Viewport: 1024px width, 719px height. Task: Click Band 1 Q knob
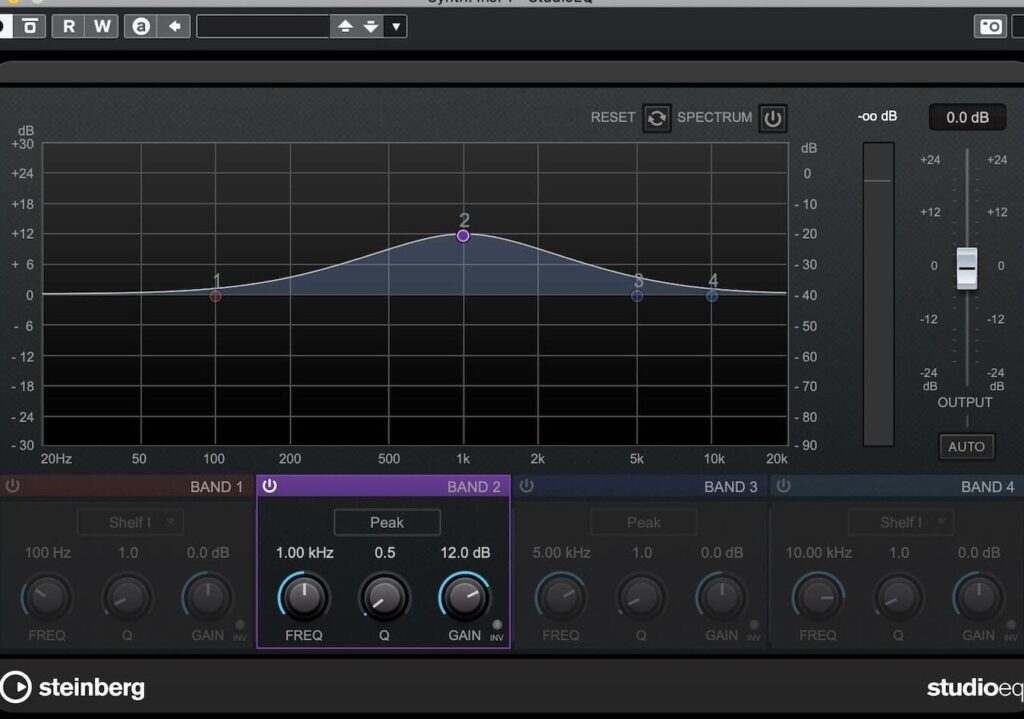coord(127,597)
